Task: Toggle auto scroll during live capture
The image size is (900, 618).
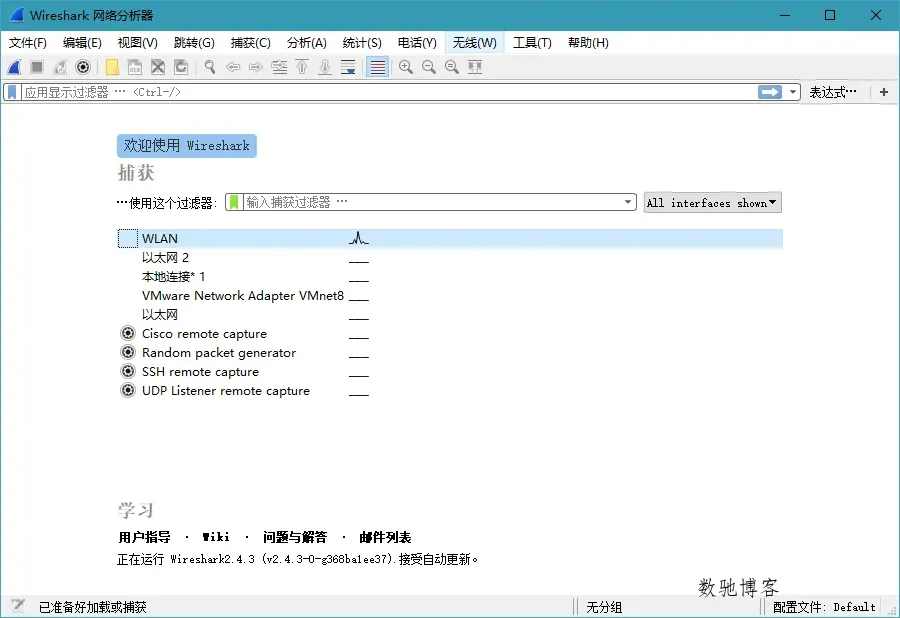Action: (348, 67)
